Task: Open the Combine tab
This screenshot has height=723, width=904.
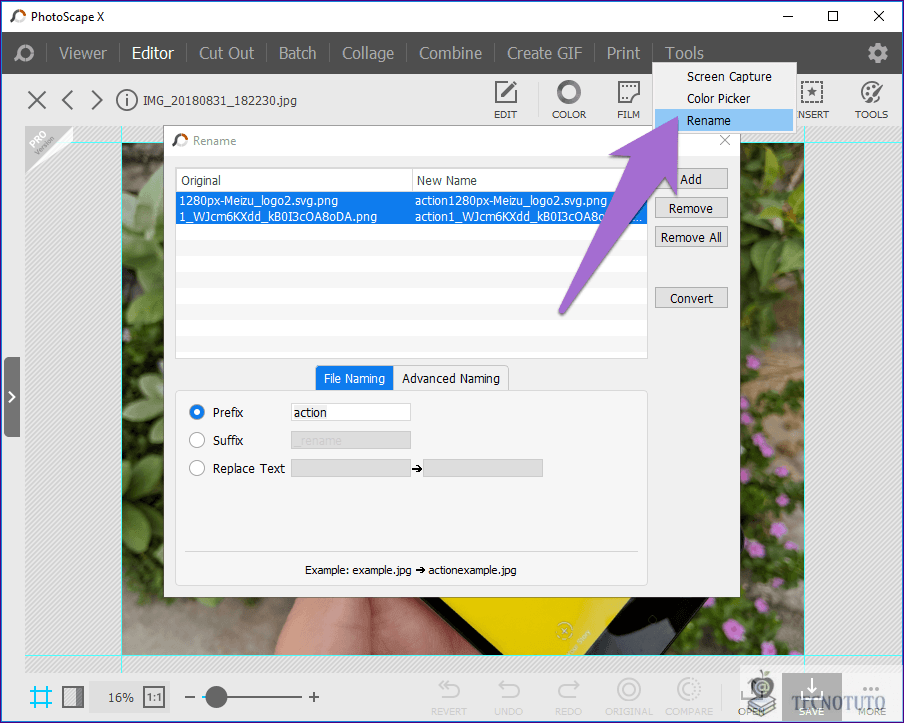Action: point(450,53)
